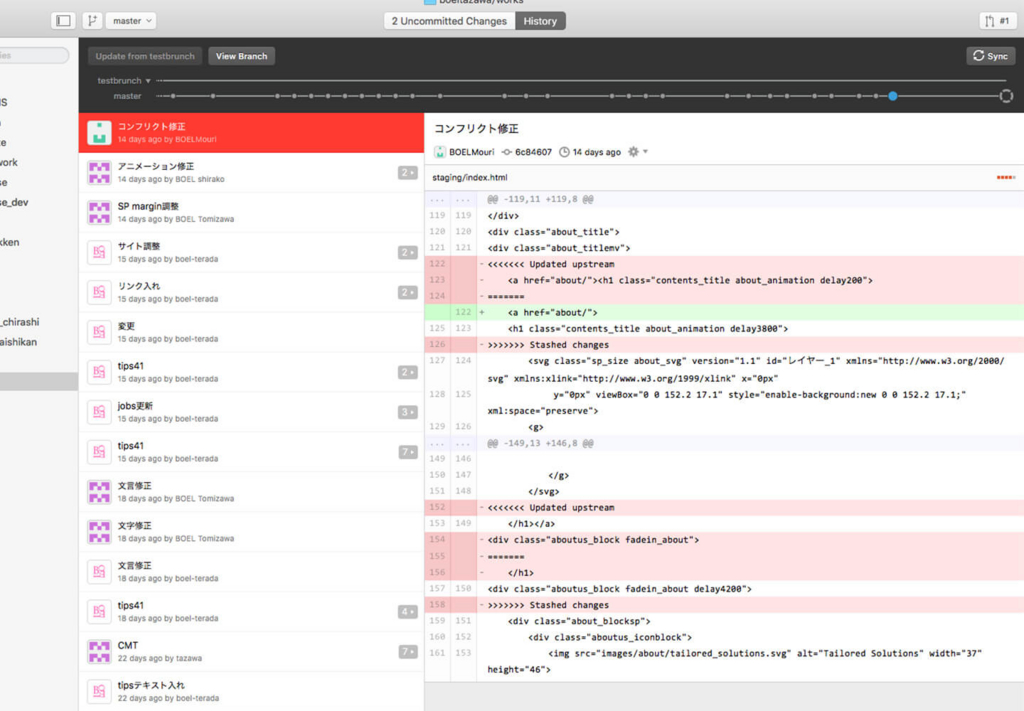Click the clock icon by 14 days ago
This screenshot has height=711, width=1024.
click(x=564, y=152)
